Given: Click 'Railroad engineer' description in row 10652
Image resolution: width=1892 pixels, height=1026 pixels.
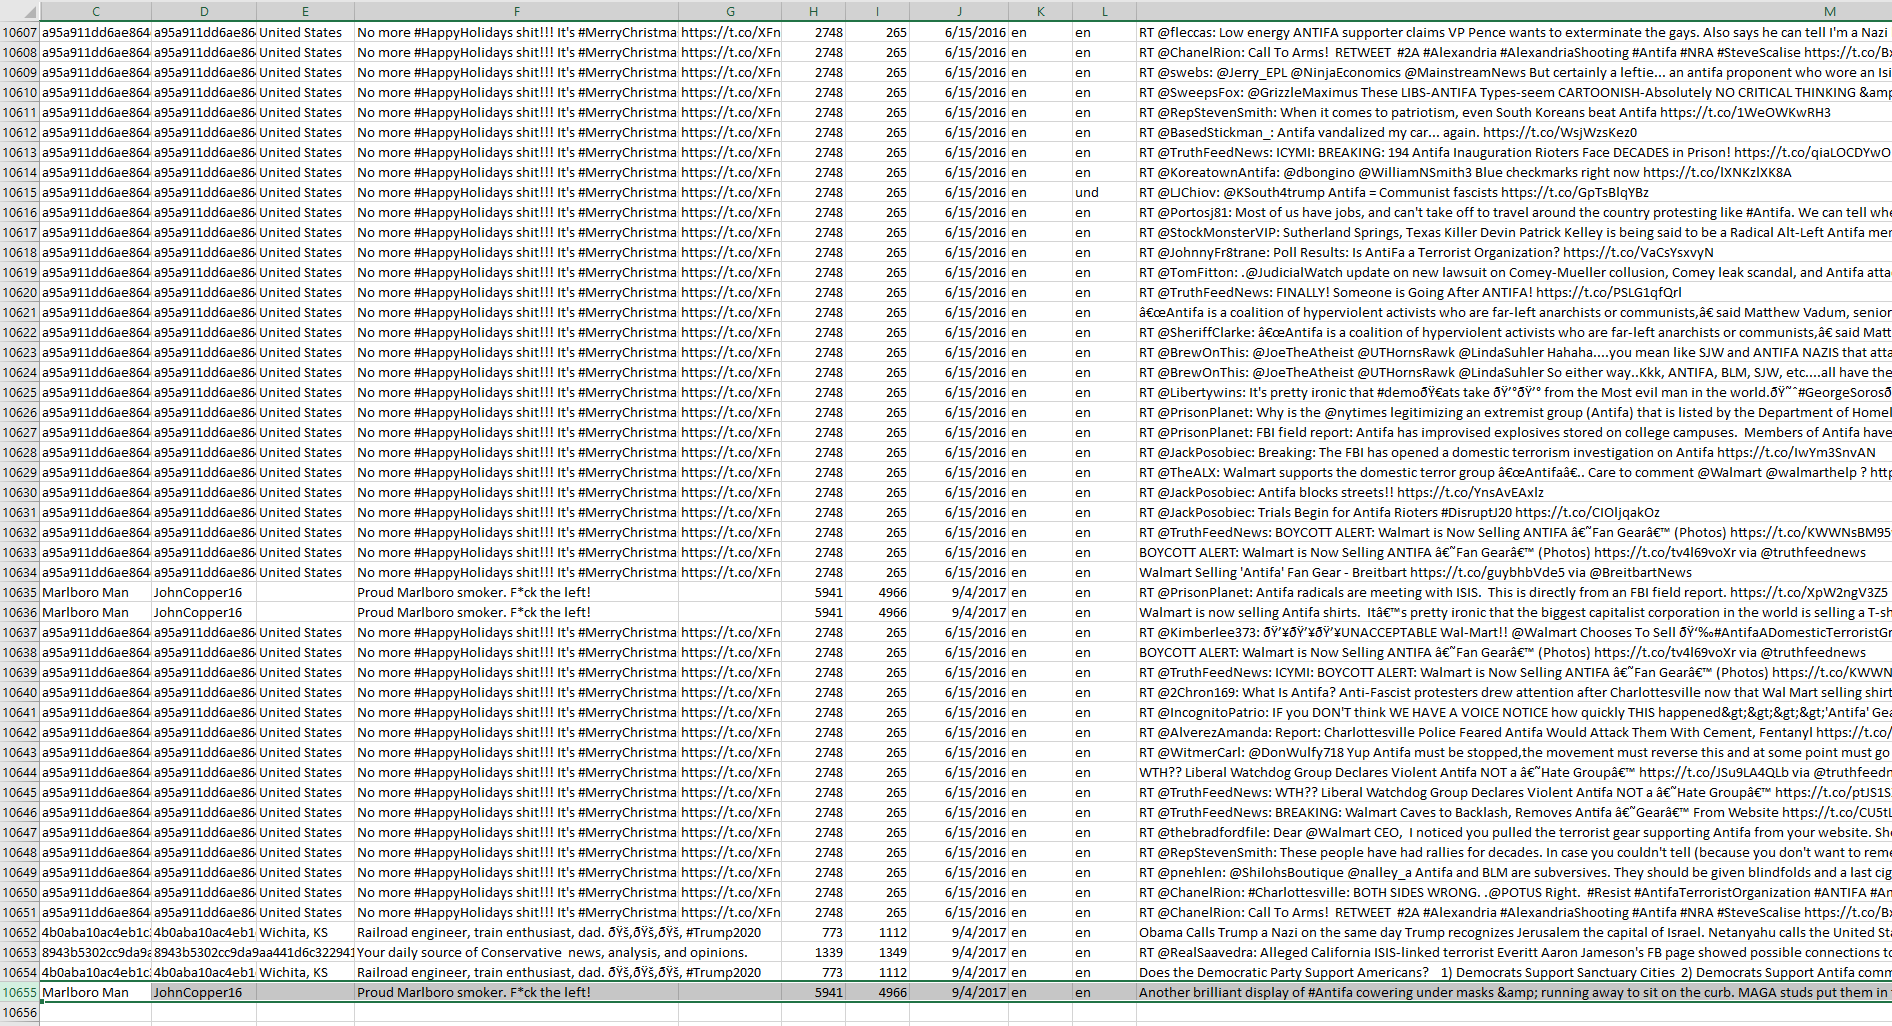Looking at the screenshot, I should point(517,932).
